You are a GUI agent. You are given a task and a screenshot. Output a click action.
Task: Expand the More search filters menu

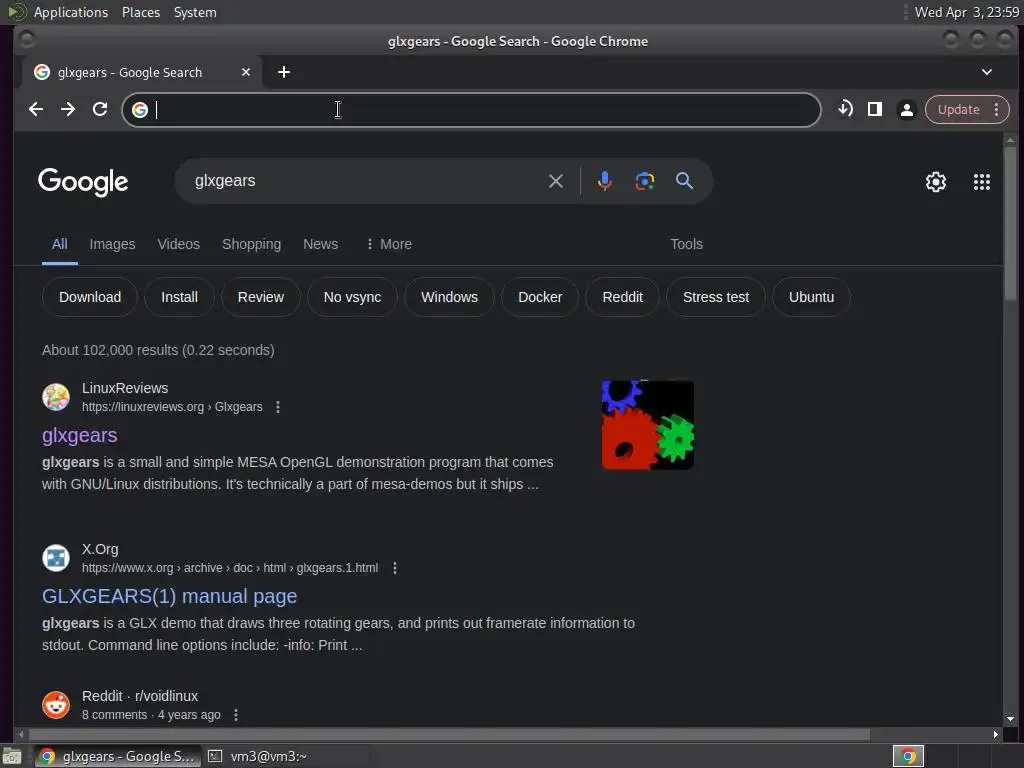(x=389, y=244)
